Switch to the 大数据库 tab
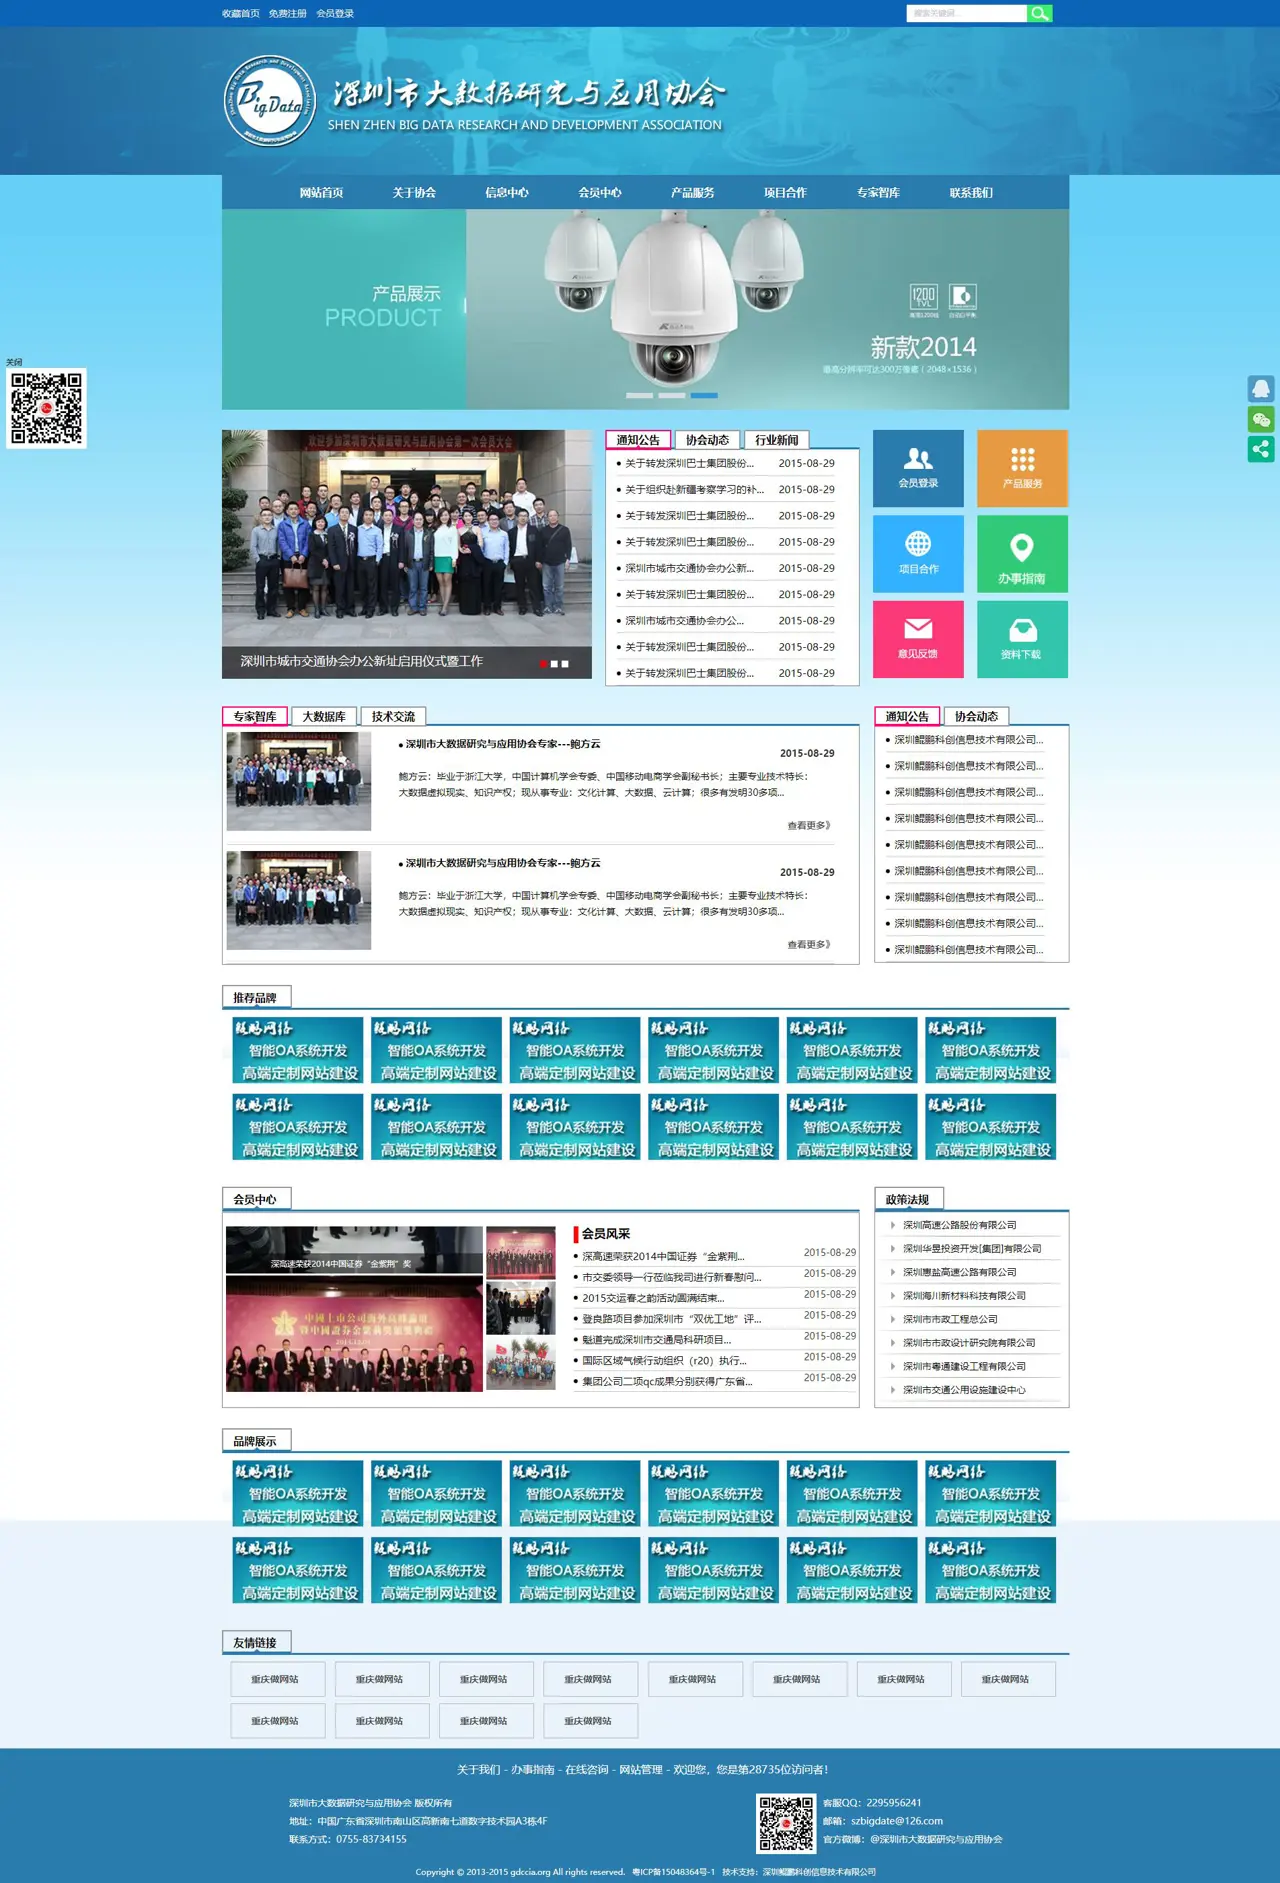The height and width of the screenshot is (1883, 1280). coord(324,716)
